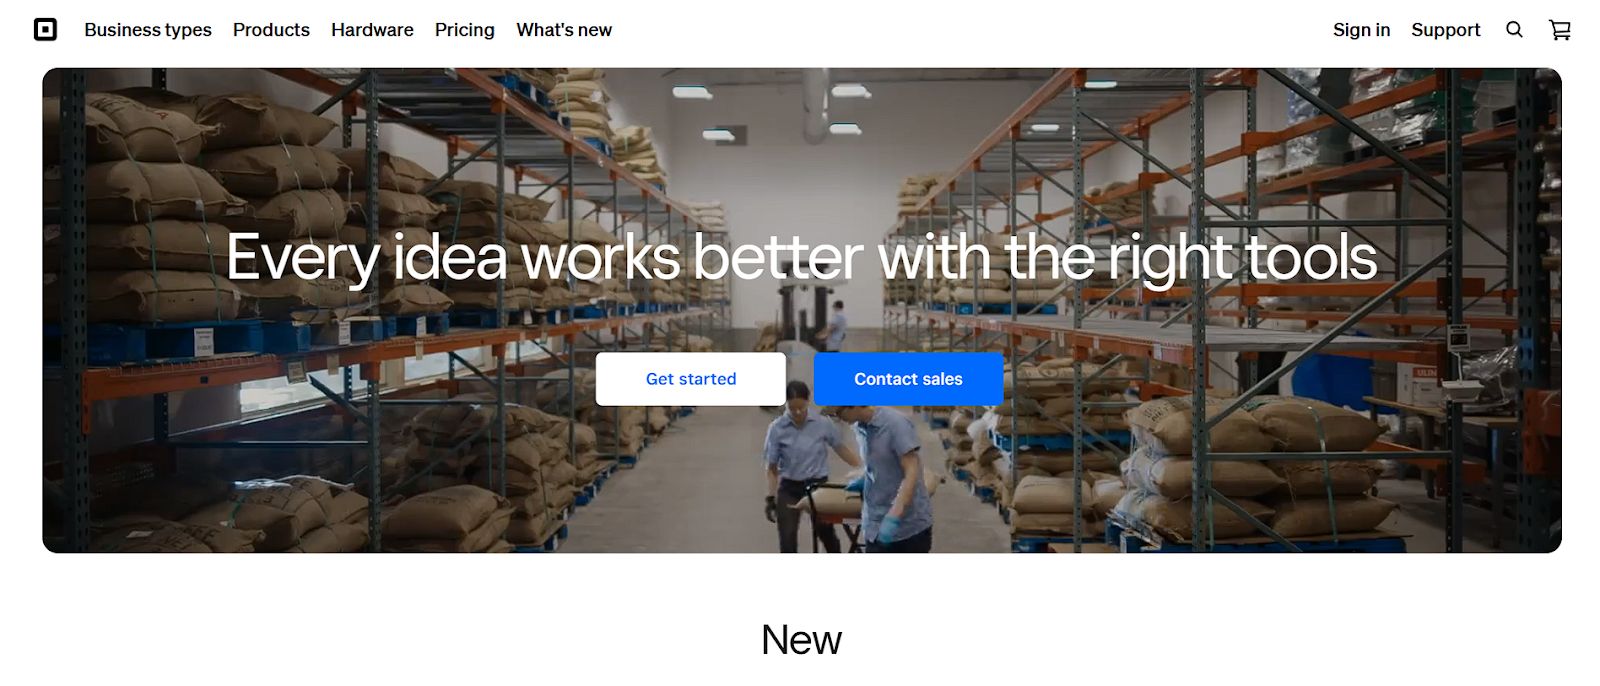
Task: Click the forklift driver in the blue shirt
Action: 836,325
